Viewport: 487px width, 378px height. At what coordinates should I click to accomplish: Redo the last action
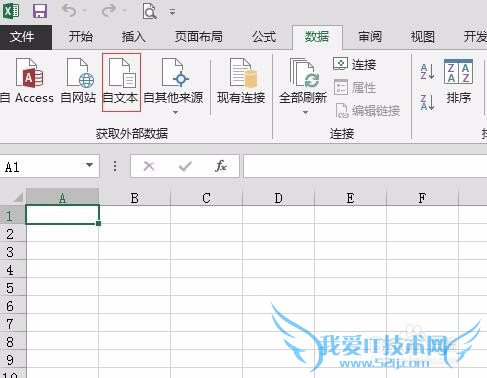click(x=109, y=11)
